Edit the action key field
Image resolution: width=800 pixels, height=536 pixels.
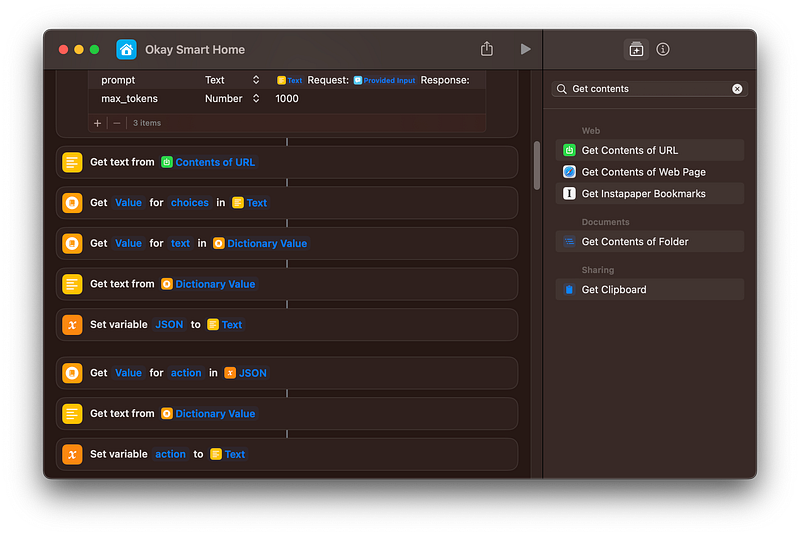tap(186, 373)
